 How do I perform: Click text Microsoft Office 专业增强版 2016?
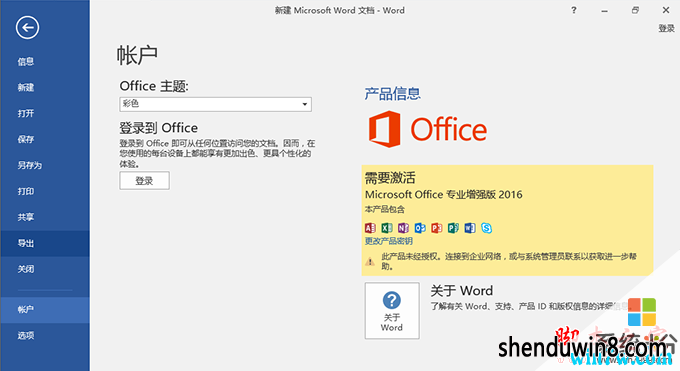coord(444,194)
